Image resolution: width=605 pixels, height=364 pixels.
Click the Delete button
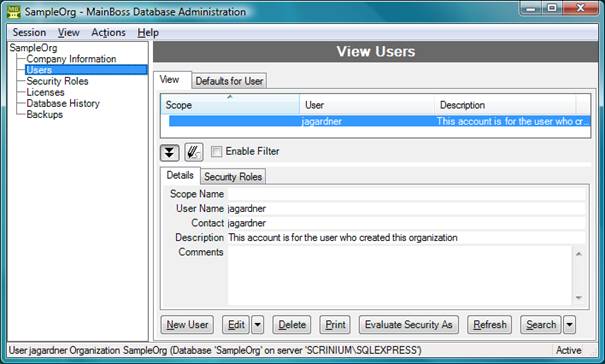pyautogui.click(x=292, y=325)
